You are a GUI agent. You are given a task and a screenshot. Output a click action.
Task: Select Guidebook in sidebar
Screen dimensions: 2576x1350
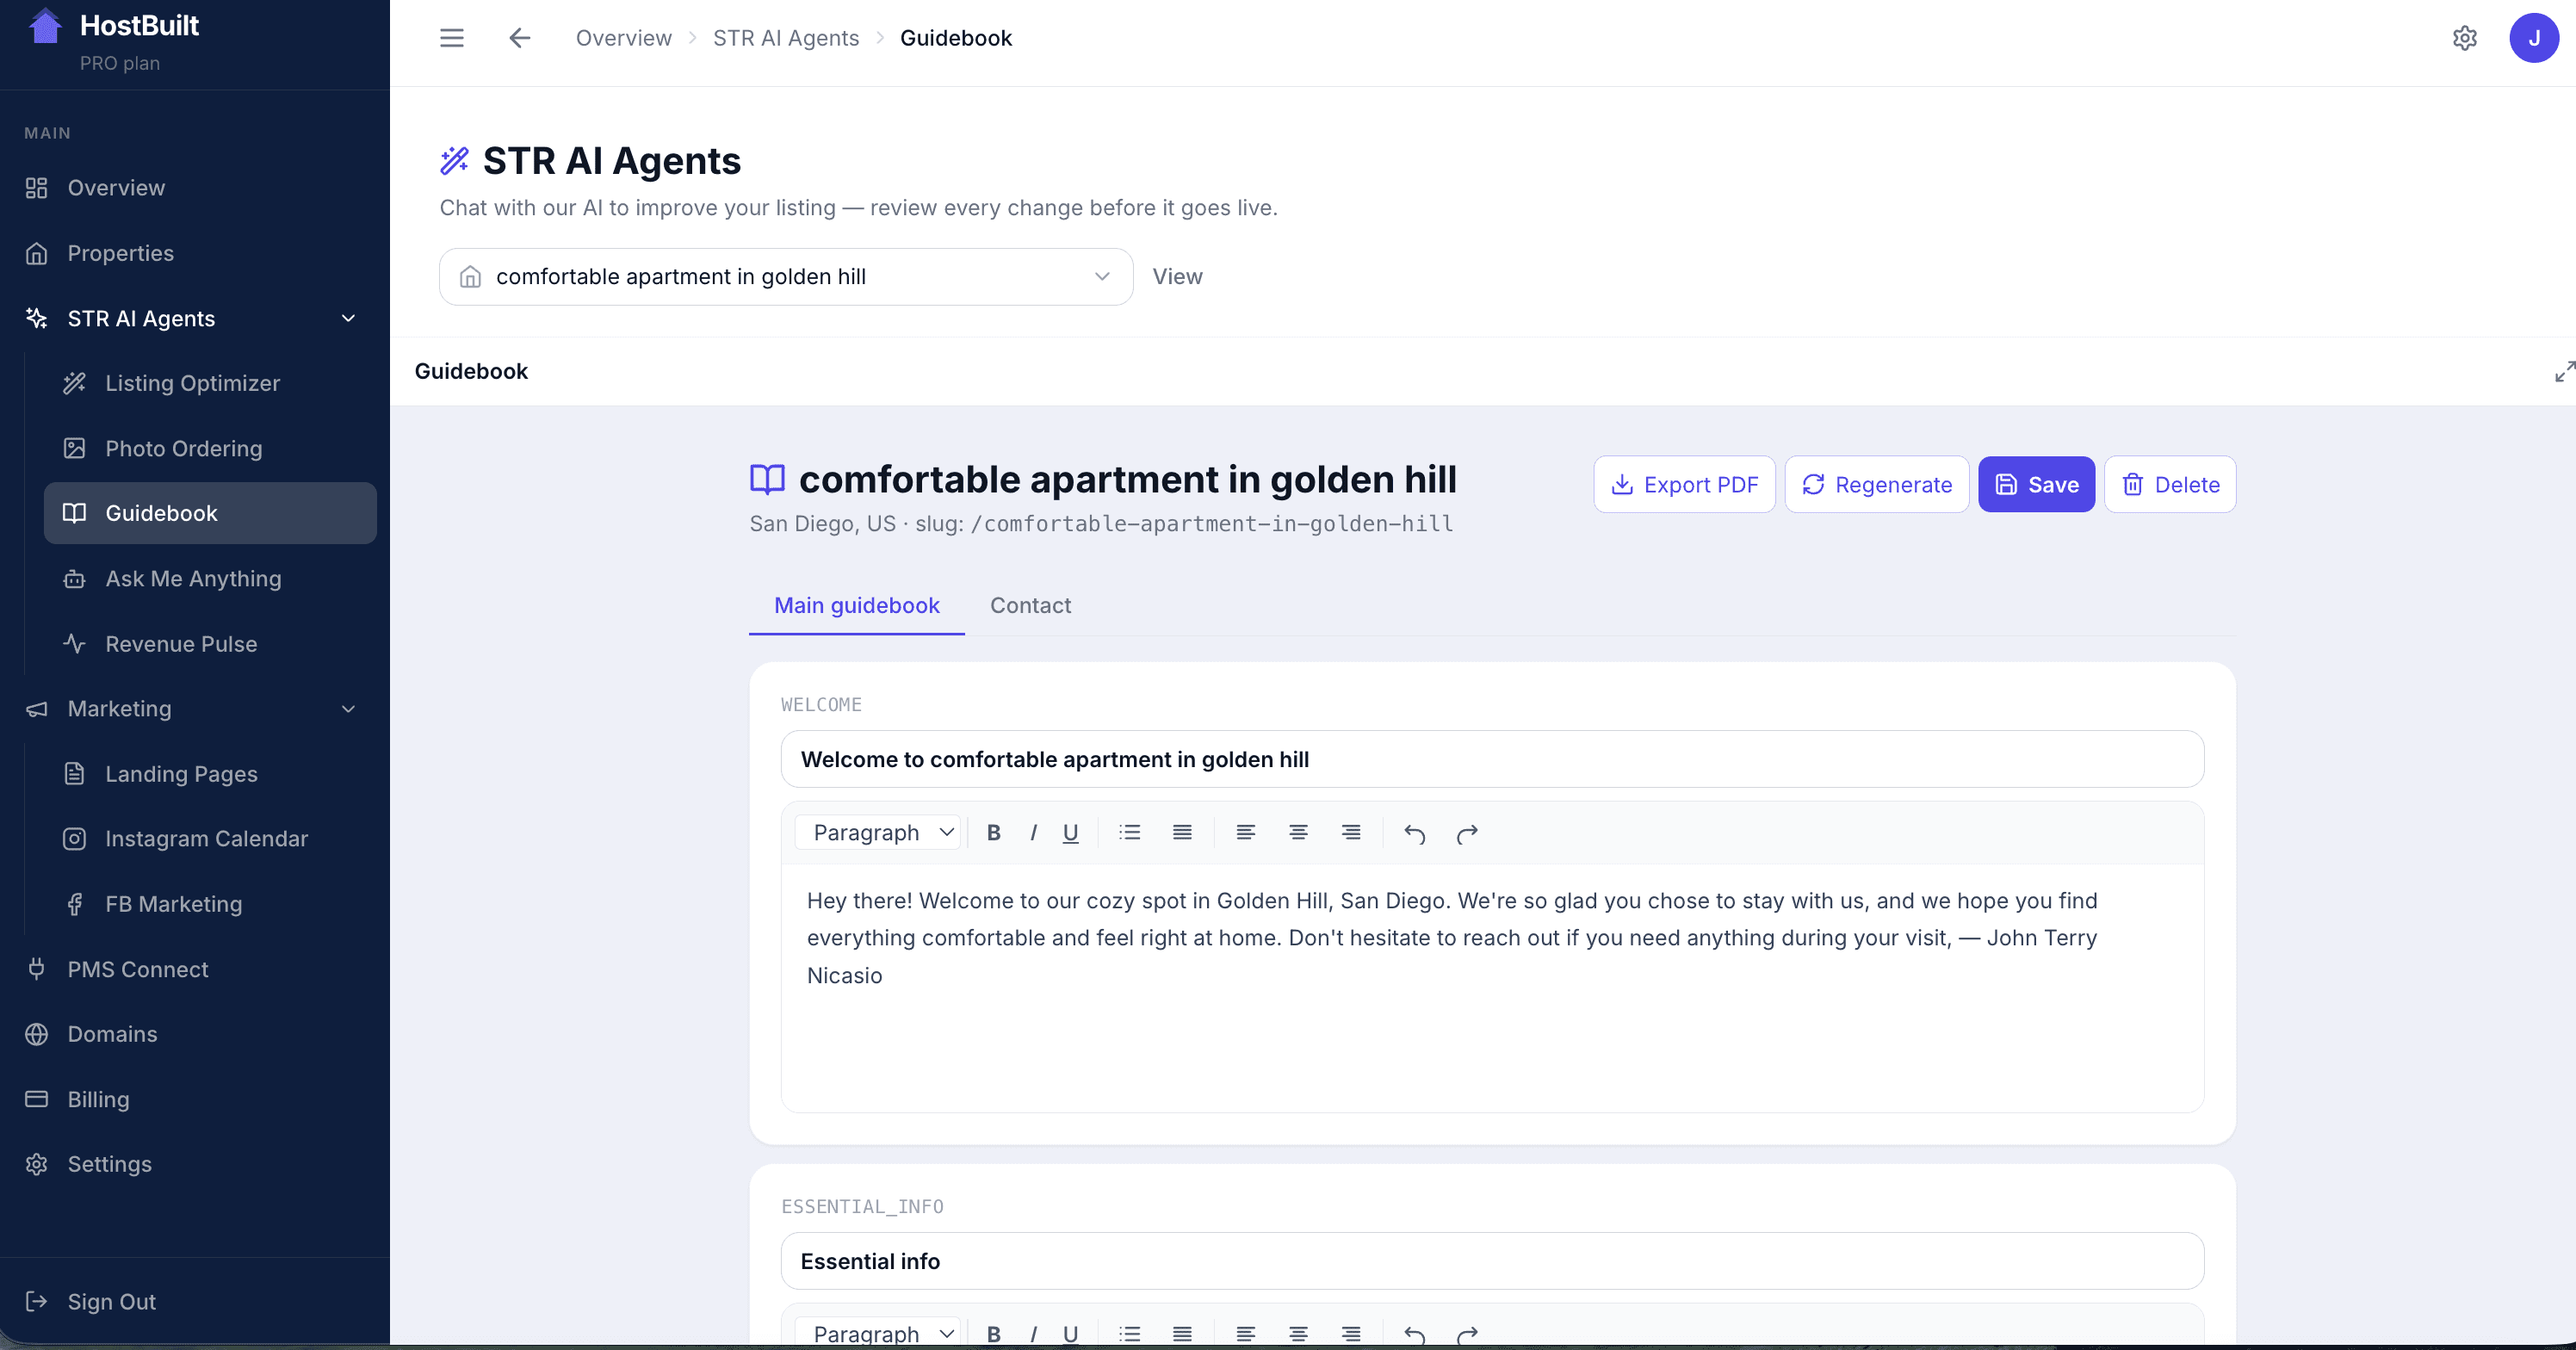click(x=210, y=513)
